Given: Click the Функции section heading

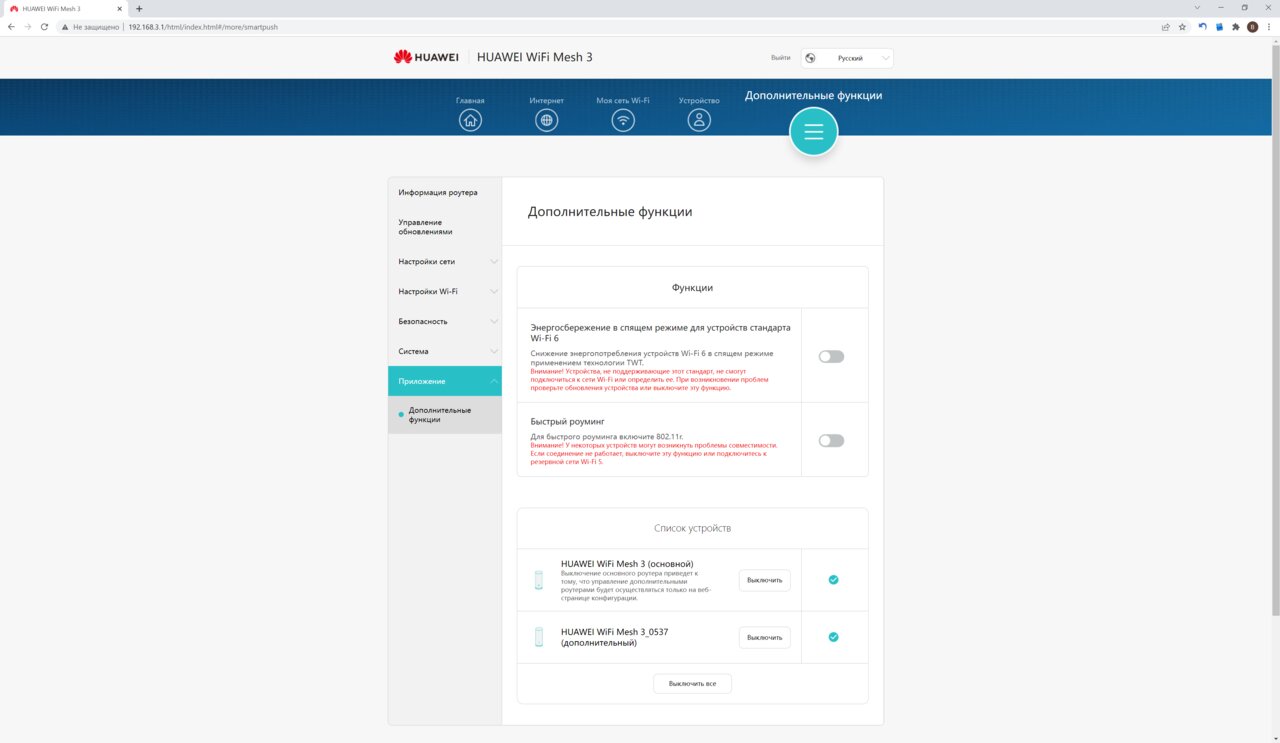Looking at the screenshot, I should [x=692, y=288].
